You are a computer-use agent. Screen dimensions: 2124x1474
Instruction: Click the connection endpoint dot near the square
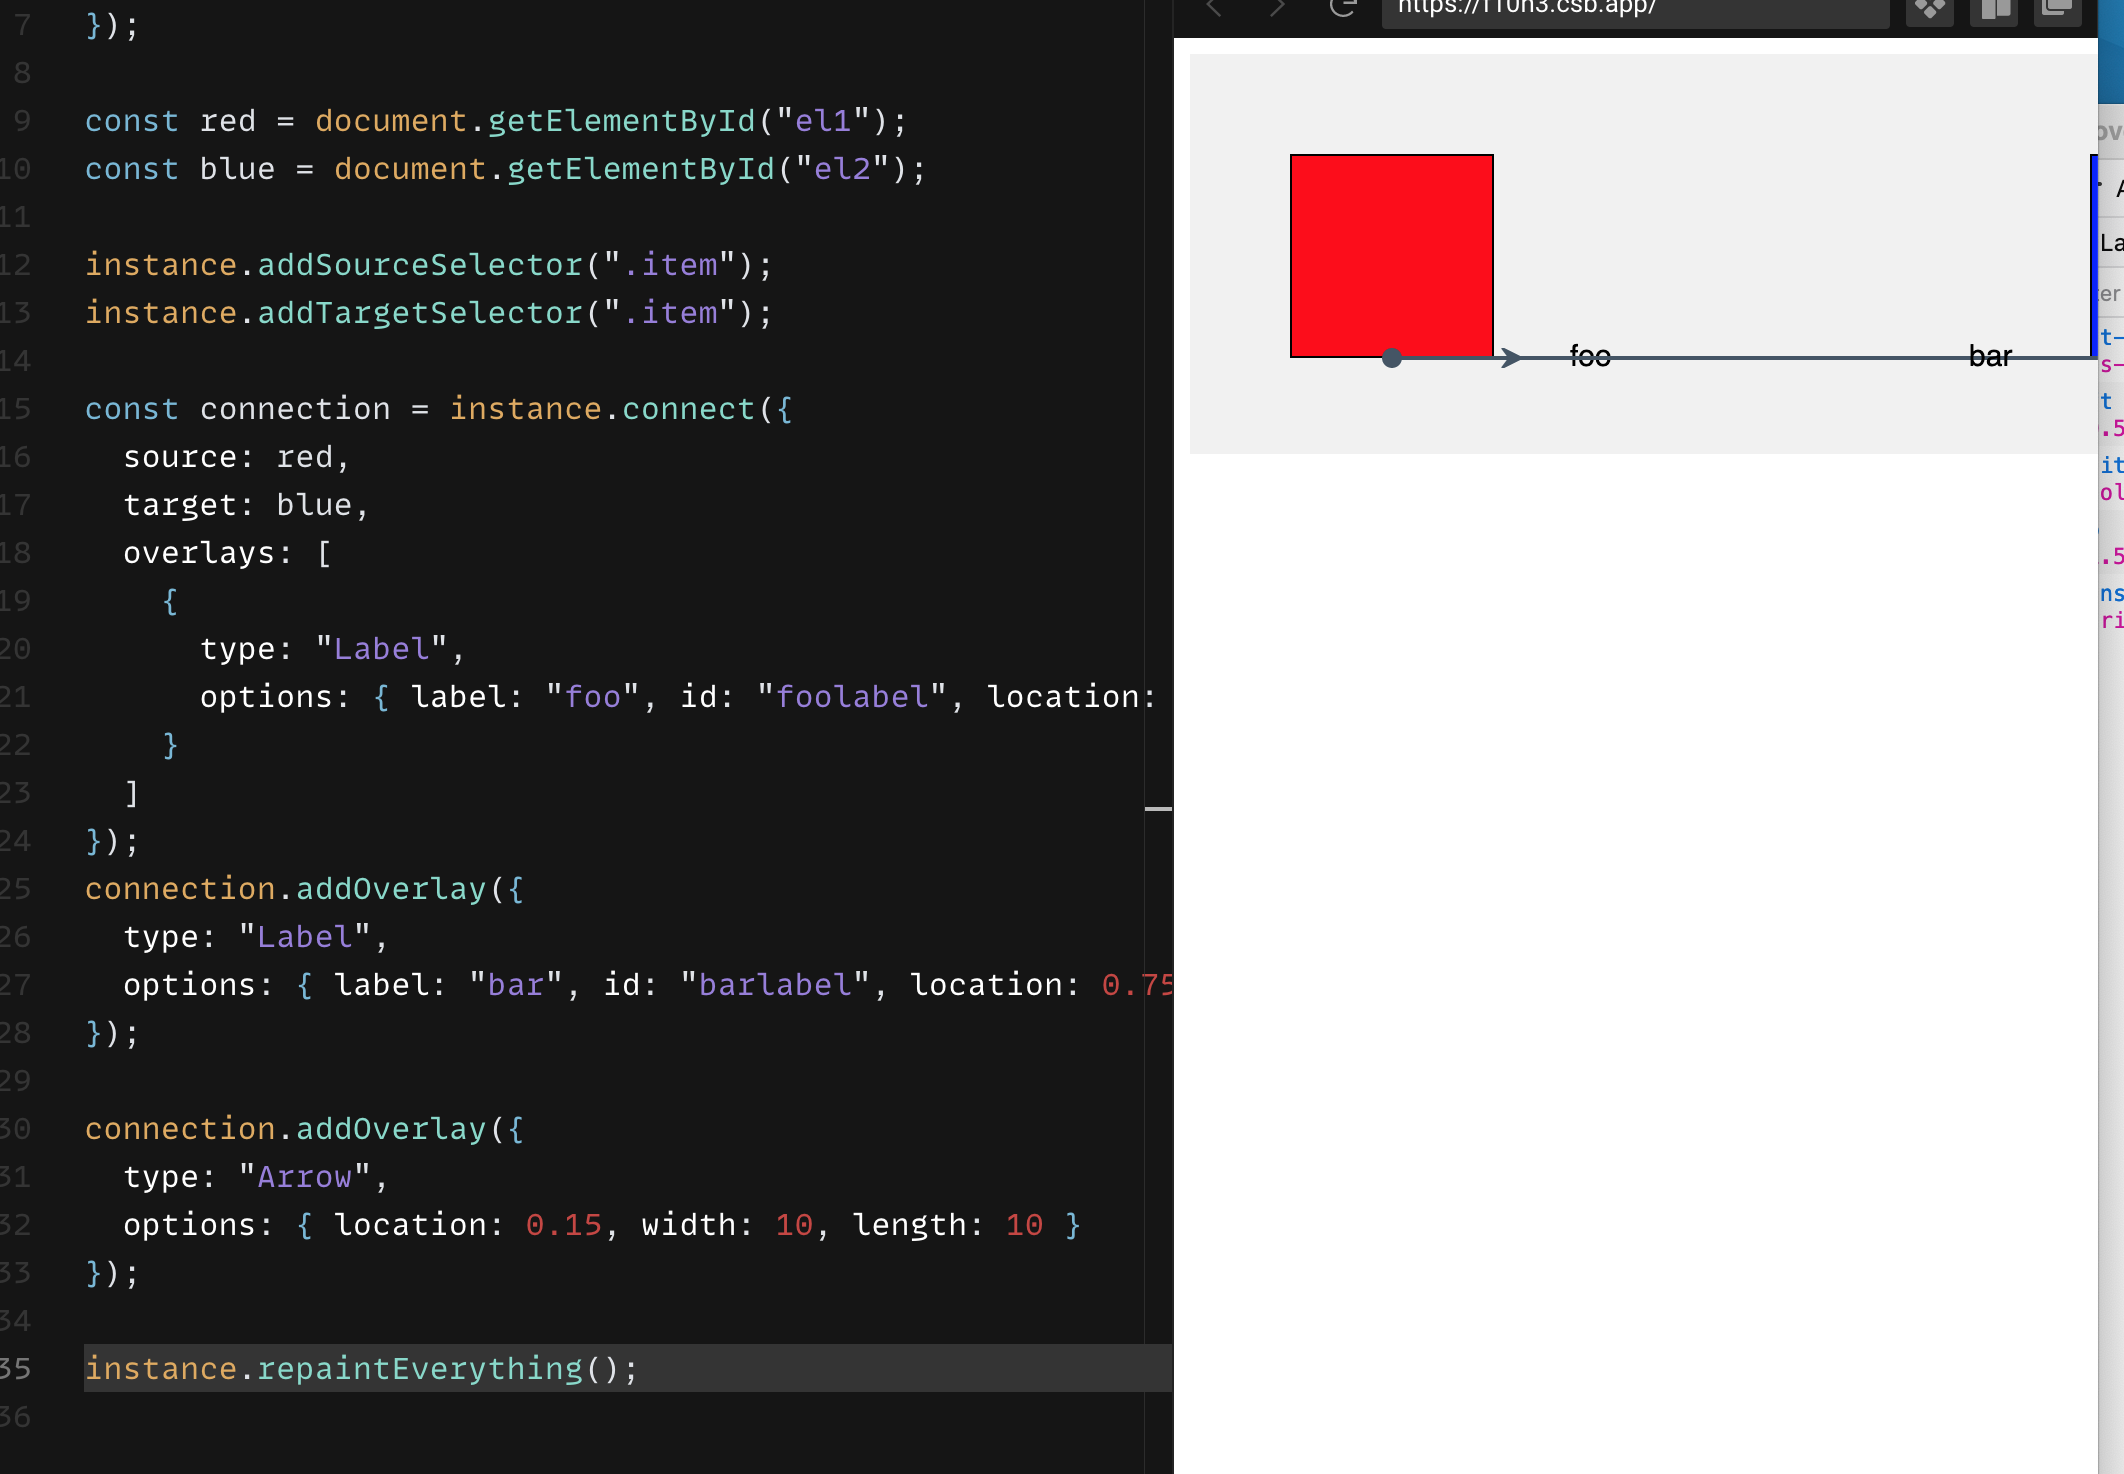(x=1392, y=357)
